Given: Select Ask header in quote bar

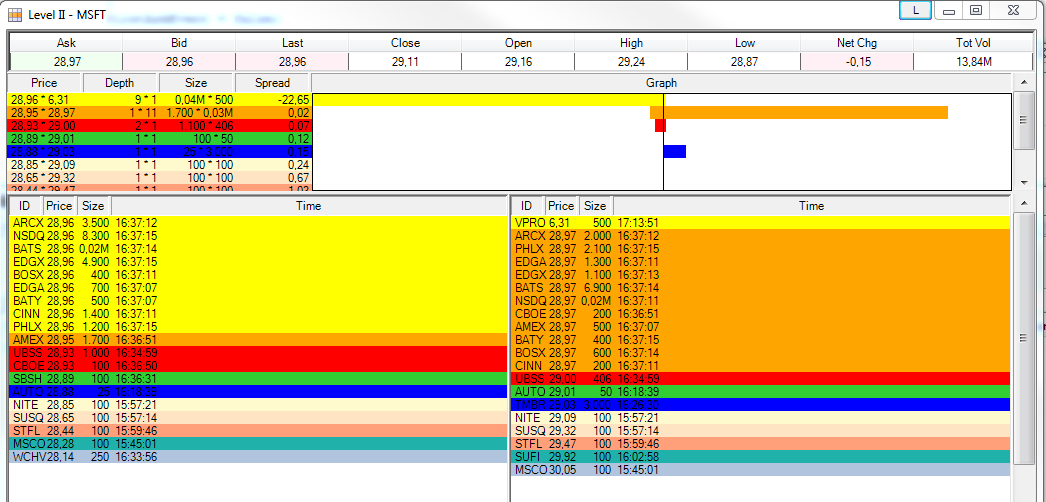Looking at the screenshot, I should [66, 43].
